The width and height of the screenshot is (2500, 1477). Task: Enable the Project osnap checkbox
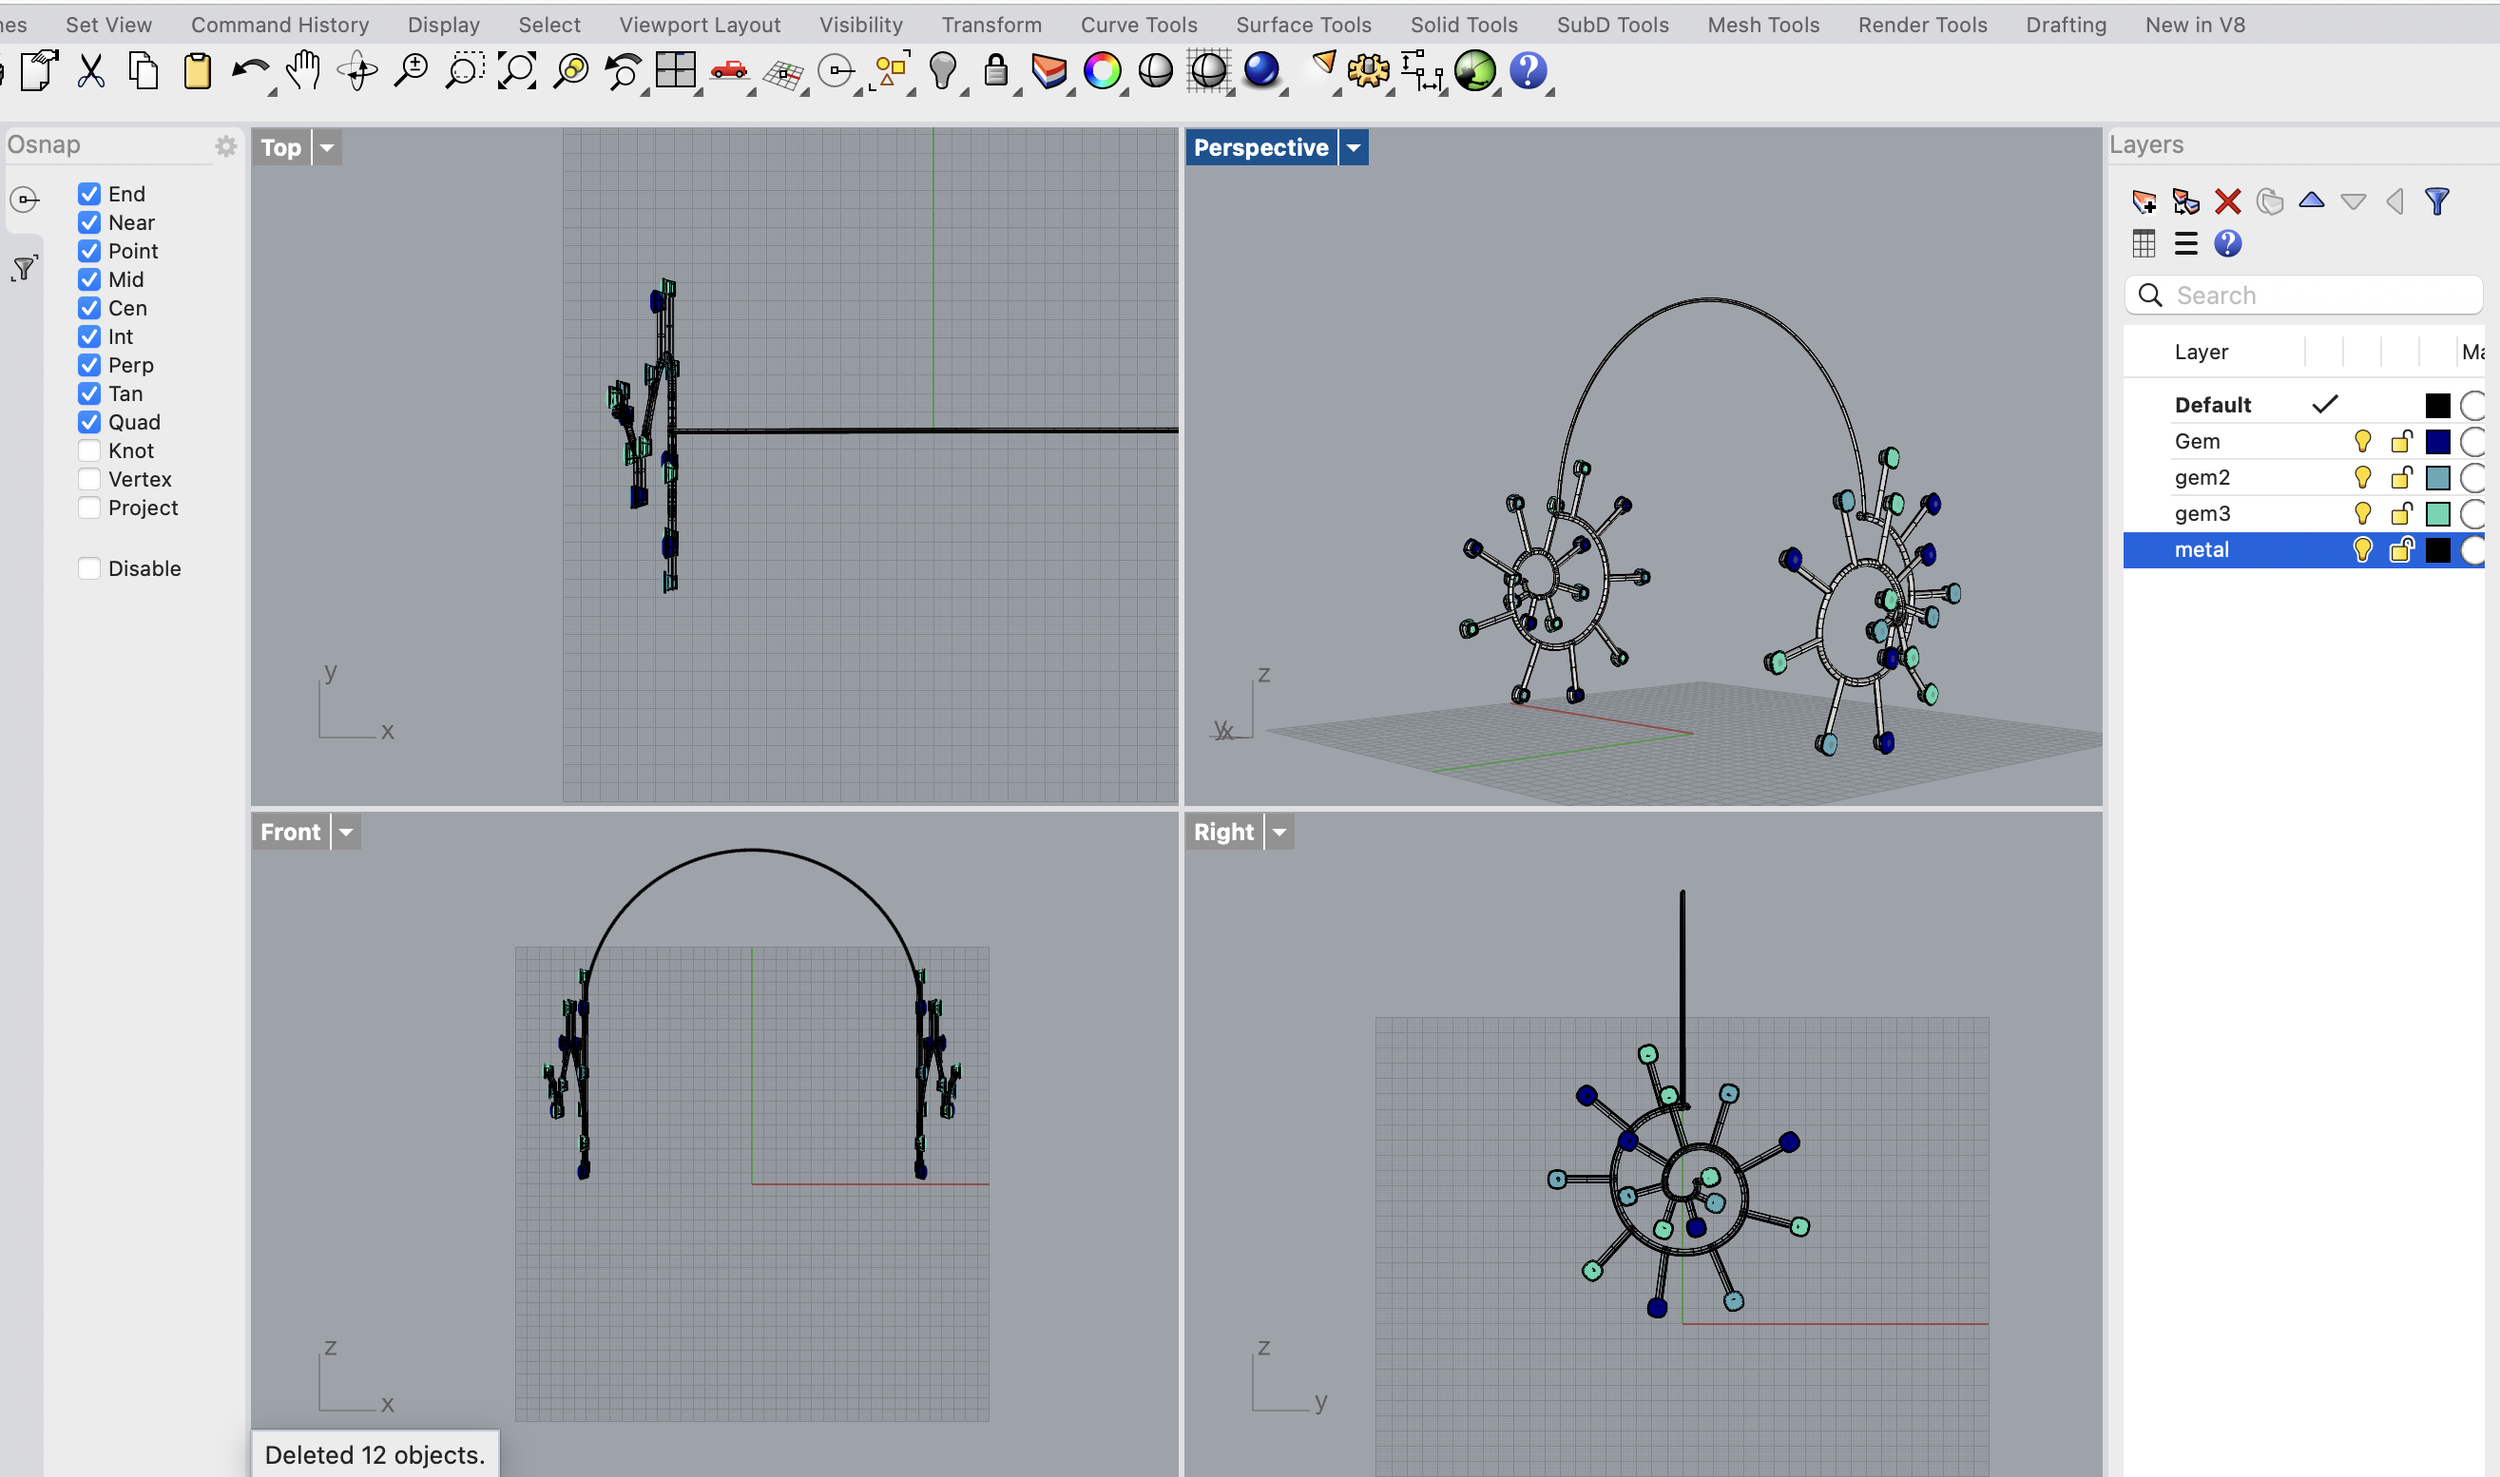coord(89,507)
